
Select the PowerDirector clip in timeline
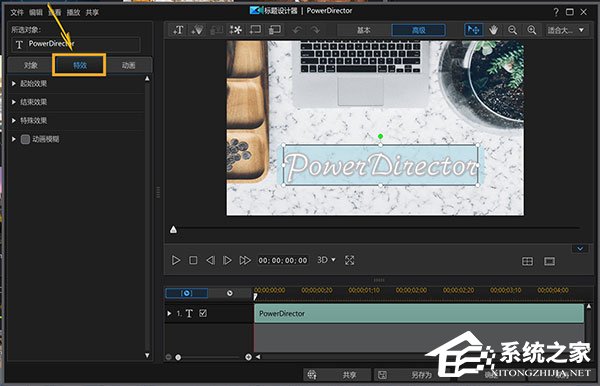[x=419, y=313]
